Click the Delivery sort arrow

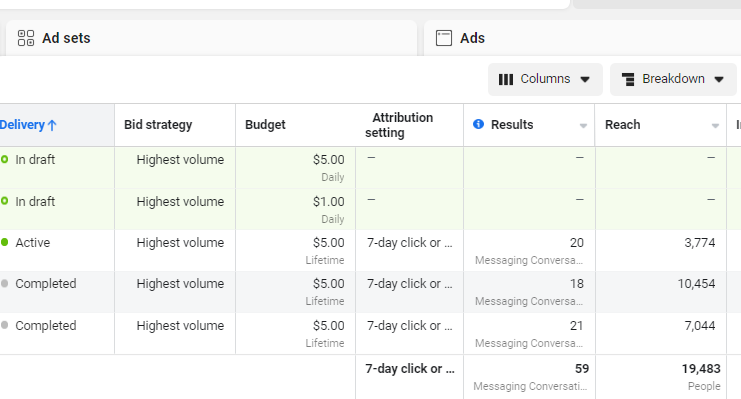[52, 125]
